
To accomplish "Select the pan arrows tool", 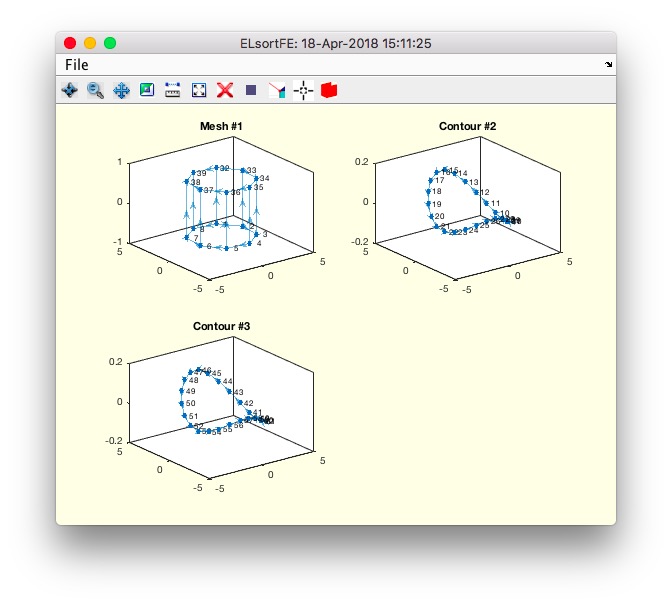I will (x=122, y=90).
